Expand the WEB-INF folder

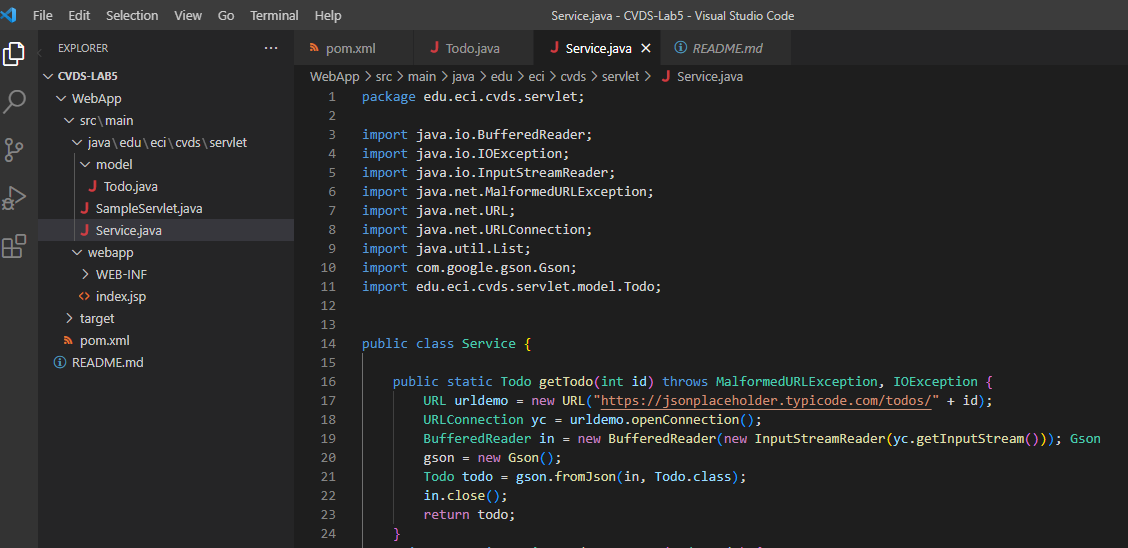[x=85, y=275]
